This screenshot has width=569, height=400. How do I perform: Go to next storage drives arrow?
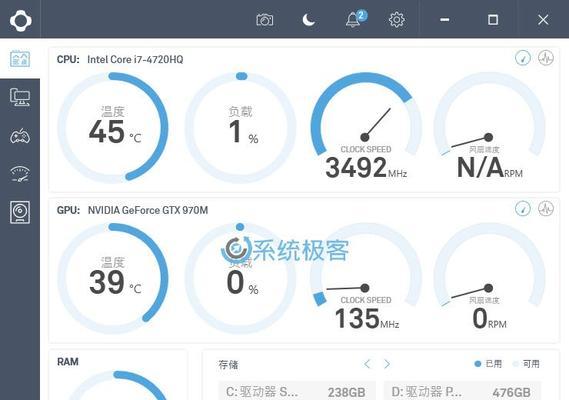tap(387, 364)
